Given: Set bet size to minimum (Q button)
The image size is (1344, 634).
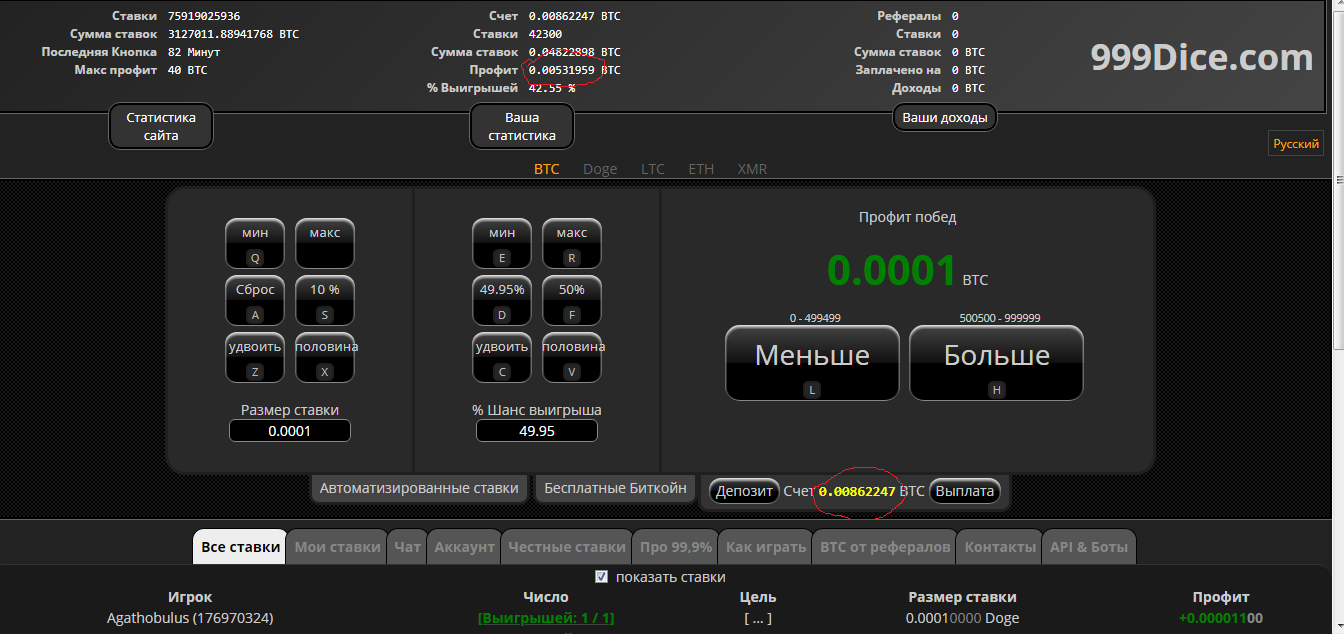Looking at the screenshot, I should (255, 244).
